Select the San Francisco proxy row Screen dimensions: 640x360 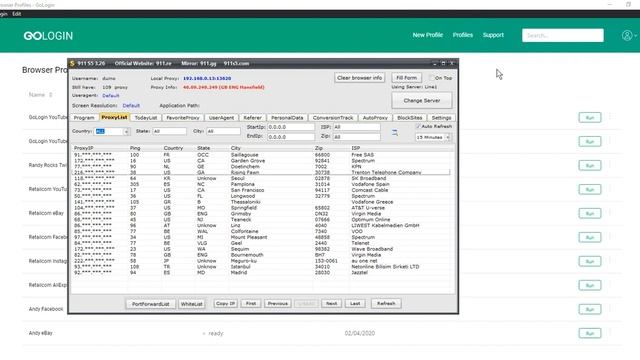coord(261,190)
